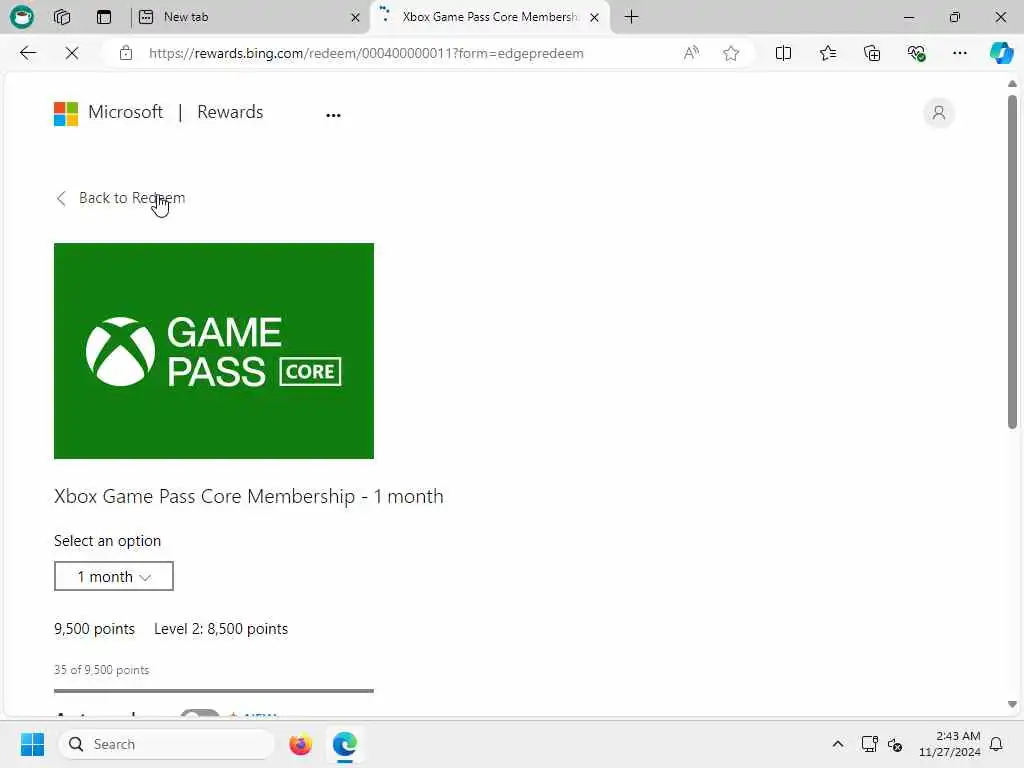Toggle vertical tab actions menu icon
The height and width of the screenshot is (768, 1024).
(104, 17)
